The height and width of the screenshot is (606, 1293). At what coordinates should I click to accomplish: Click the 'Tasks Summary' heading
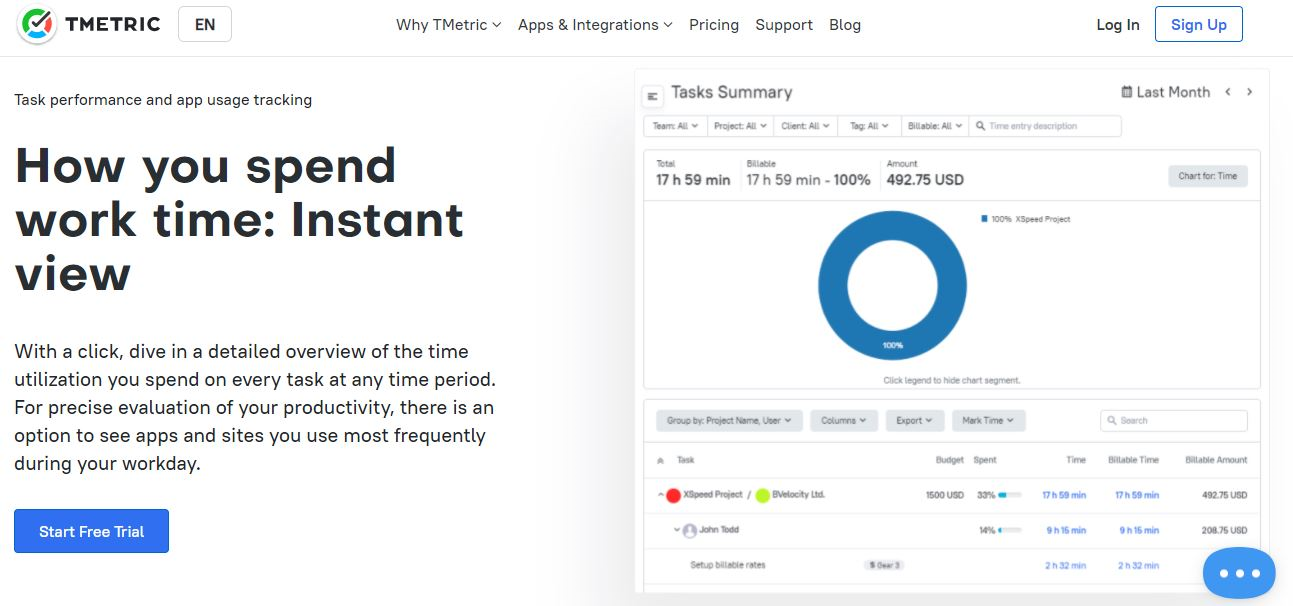731,92
